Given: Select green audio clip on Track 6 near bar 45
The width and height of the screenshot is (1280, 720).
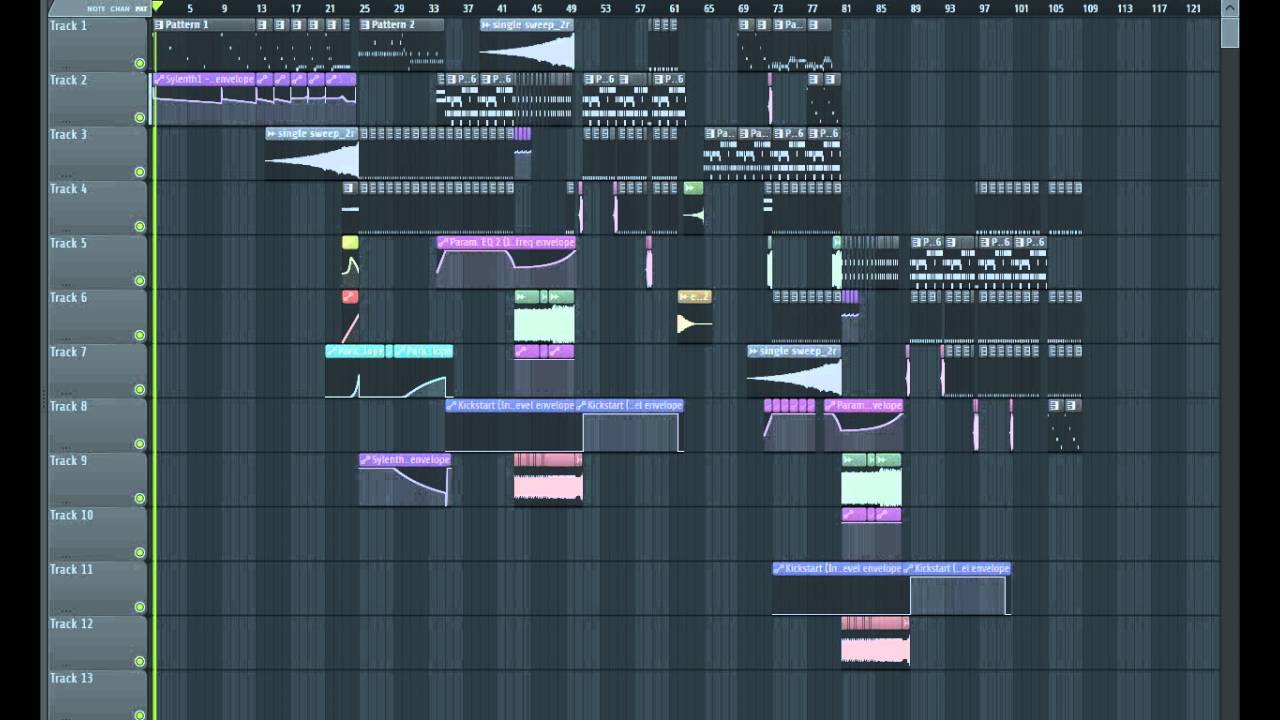Looking at the screenshot, I should [544, 318].
